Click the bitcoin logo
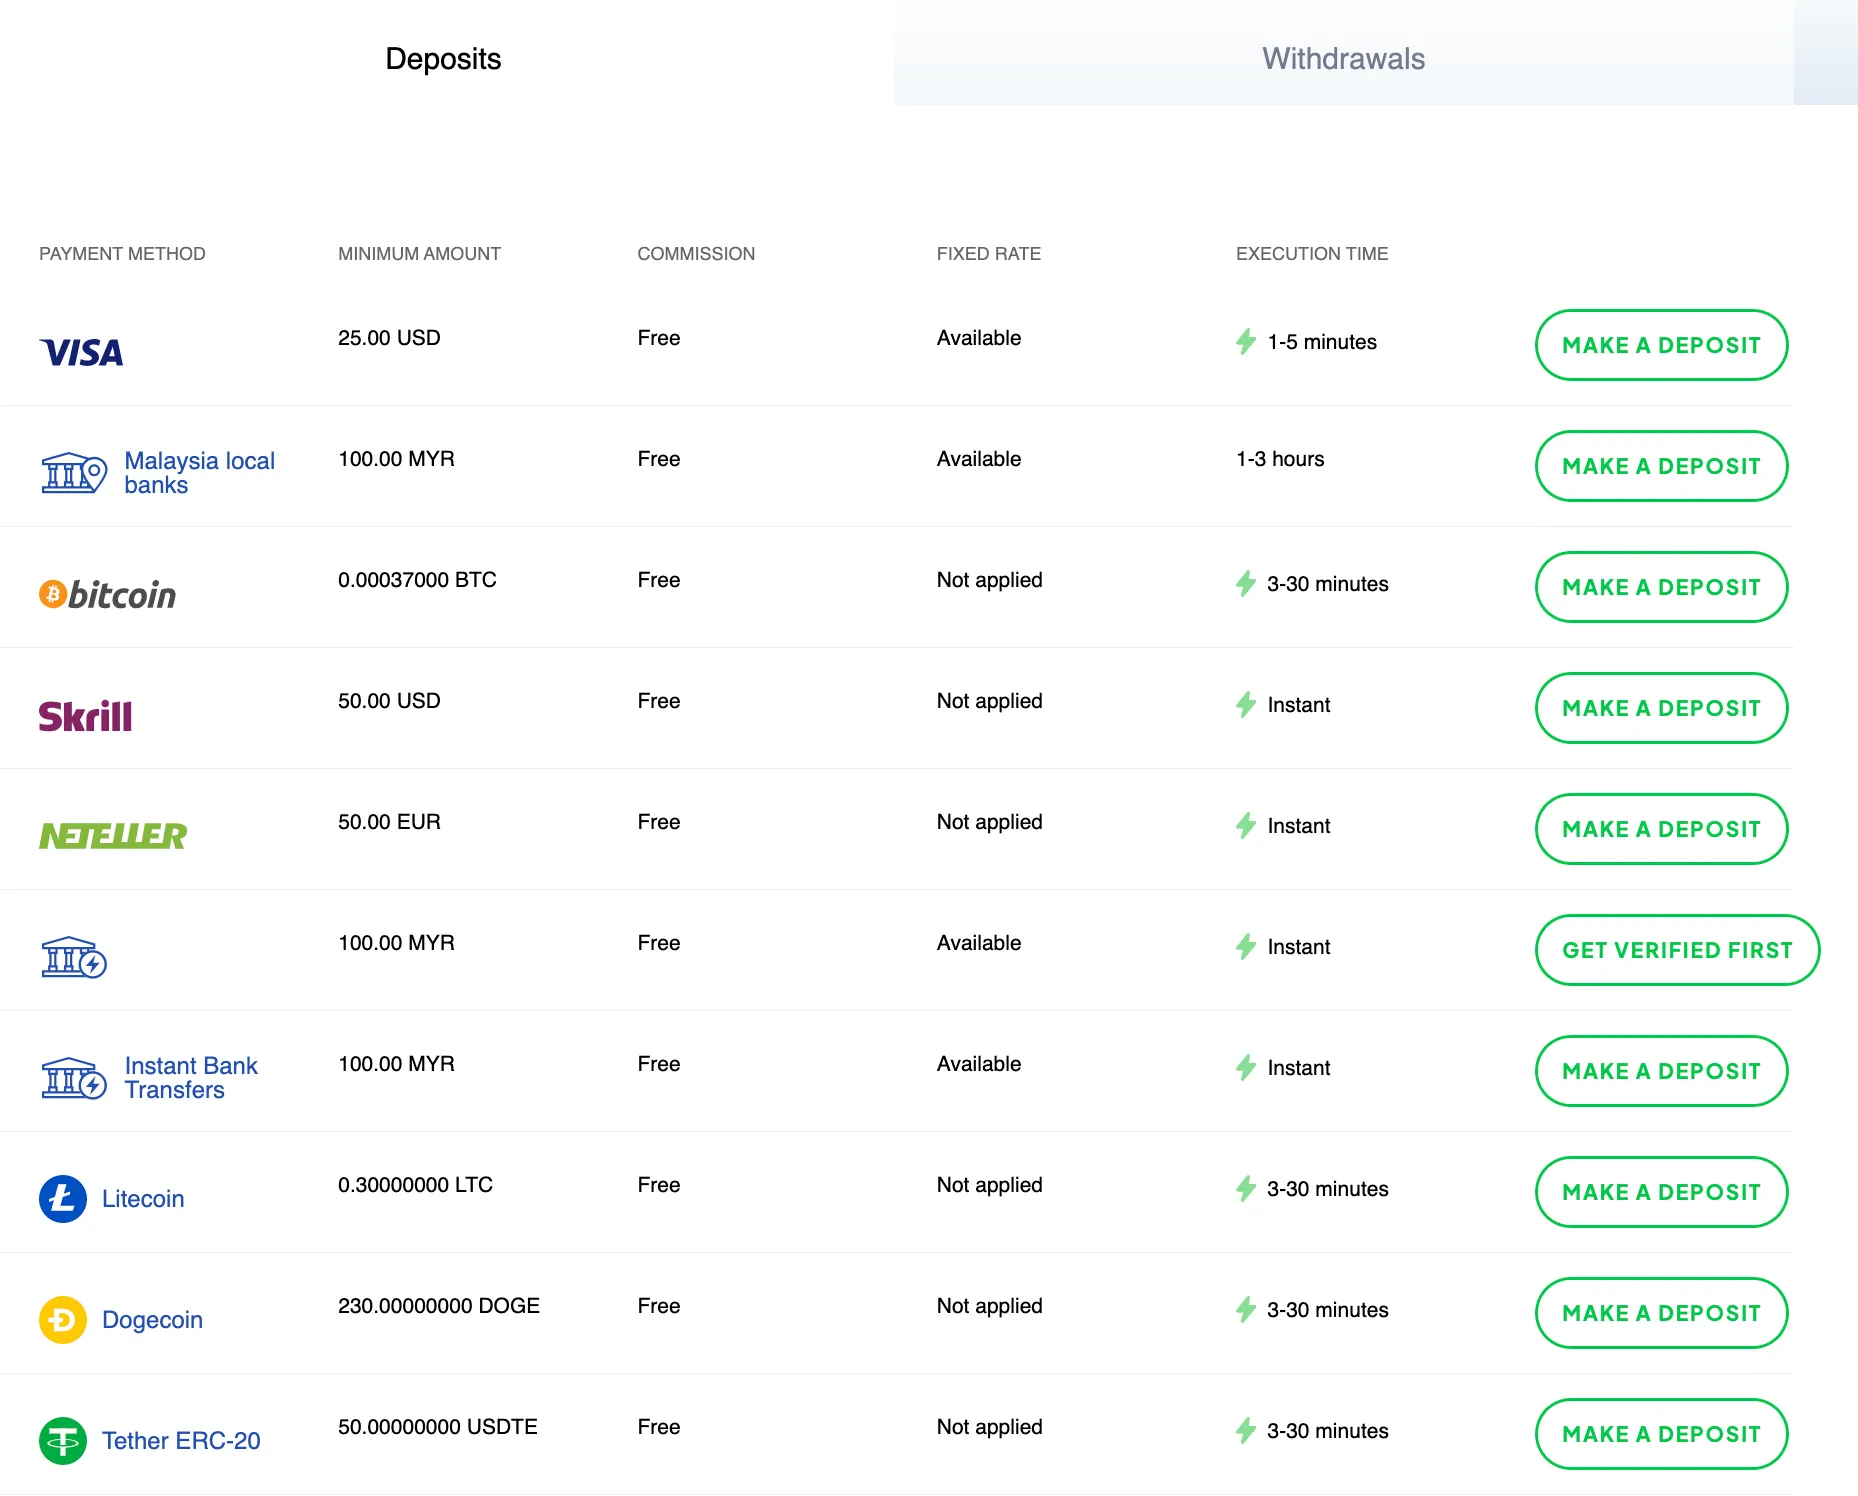The image size is (1858, 1496). pos(107,595)
